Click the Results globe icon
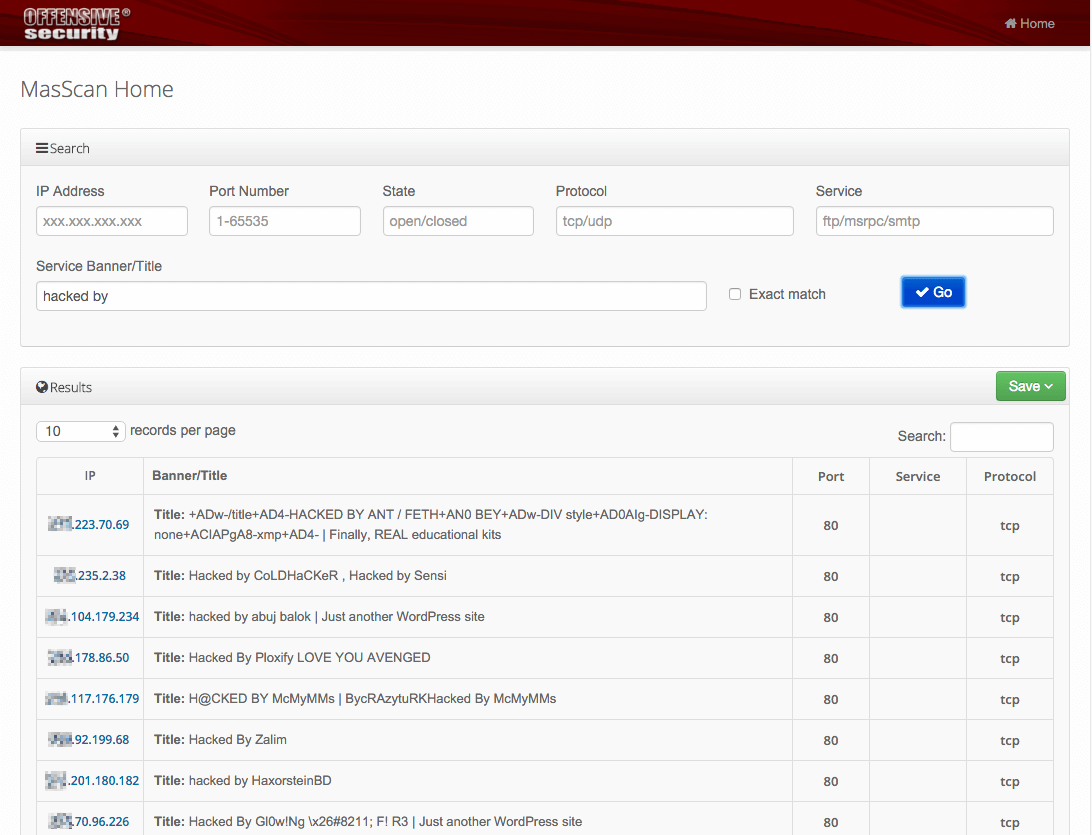Image resolution: width=1092 pixels, height=835 pixels. click(x=42, y=387)
